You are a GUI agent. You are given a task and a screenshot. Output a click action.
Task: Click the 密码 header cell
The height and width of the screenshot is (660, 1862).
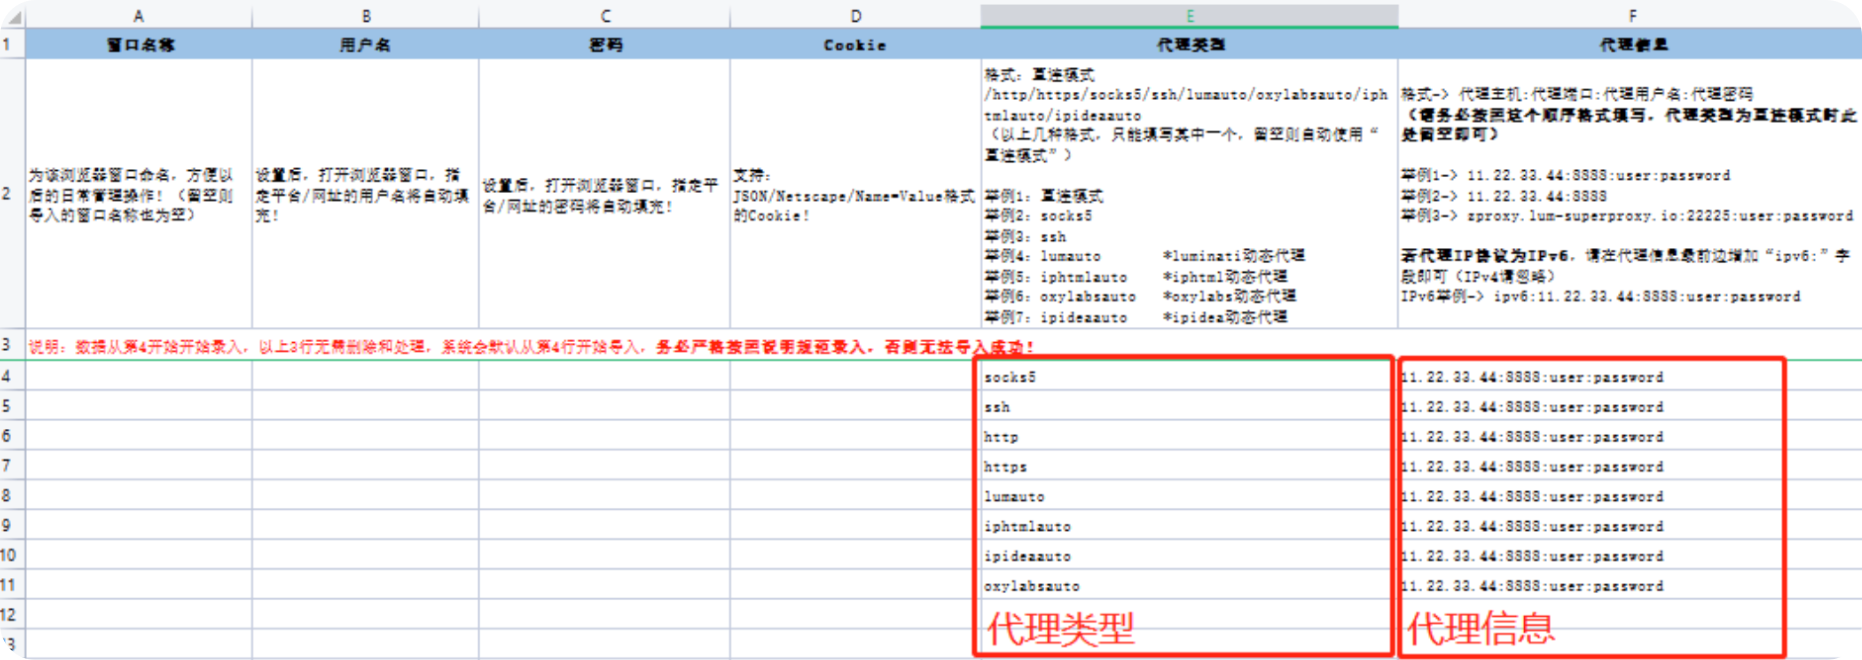pyautogui.click(x=605, y=44)
